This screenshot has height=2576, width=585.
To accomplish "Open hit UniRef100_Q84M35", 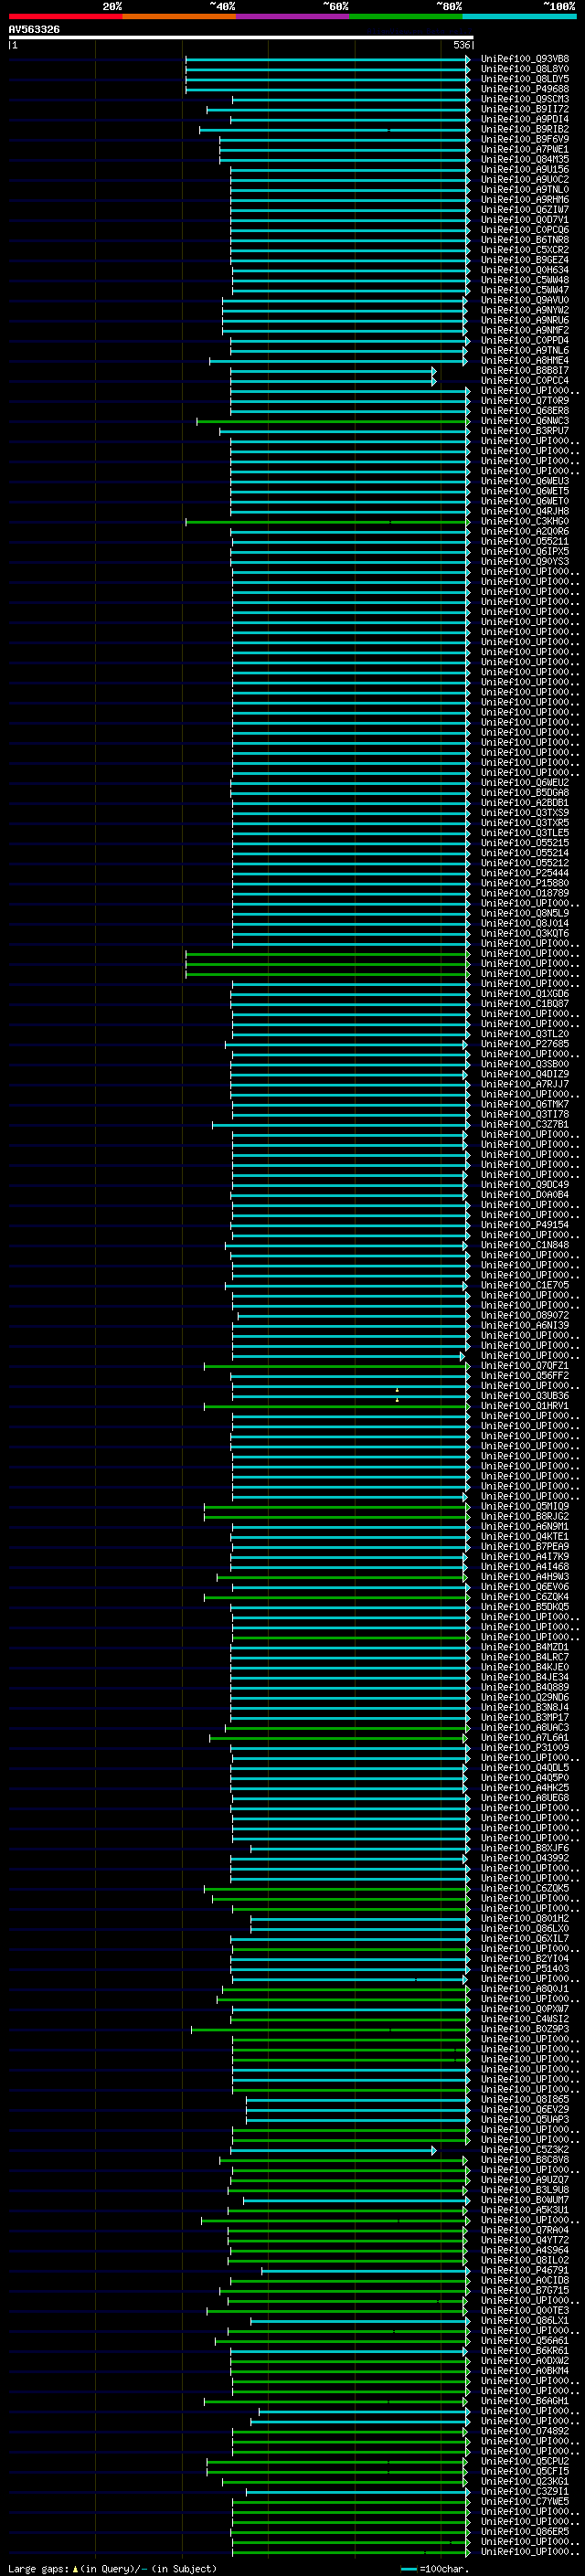I will pyautogui.click(x=524, y=159).
